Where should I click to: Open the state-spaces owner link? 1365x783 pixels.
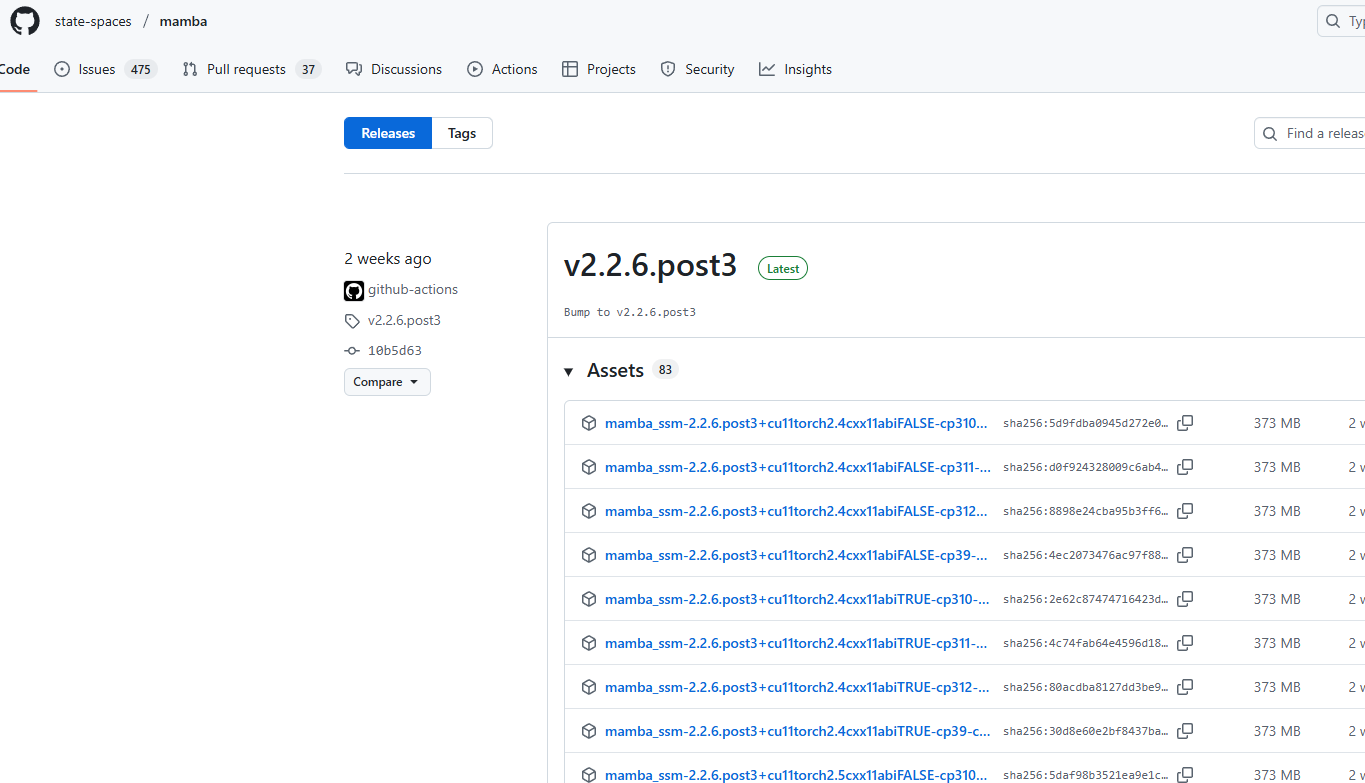point(93,21)
